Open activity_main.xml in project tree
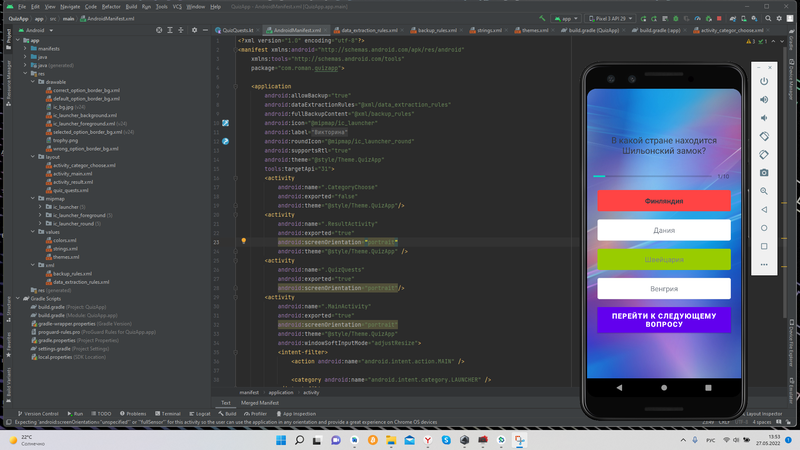The width and height of the screenshot is (800, 450). tap(72, 173)
